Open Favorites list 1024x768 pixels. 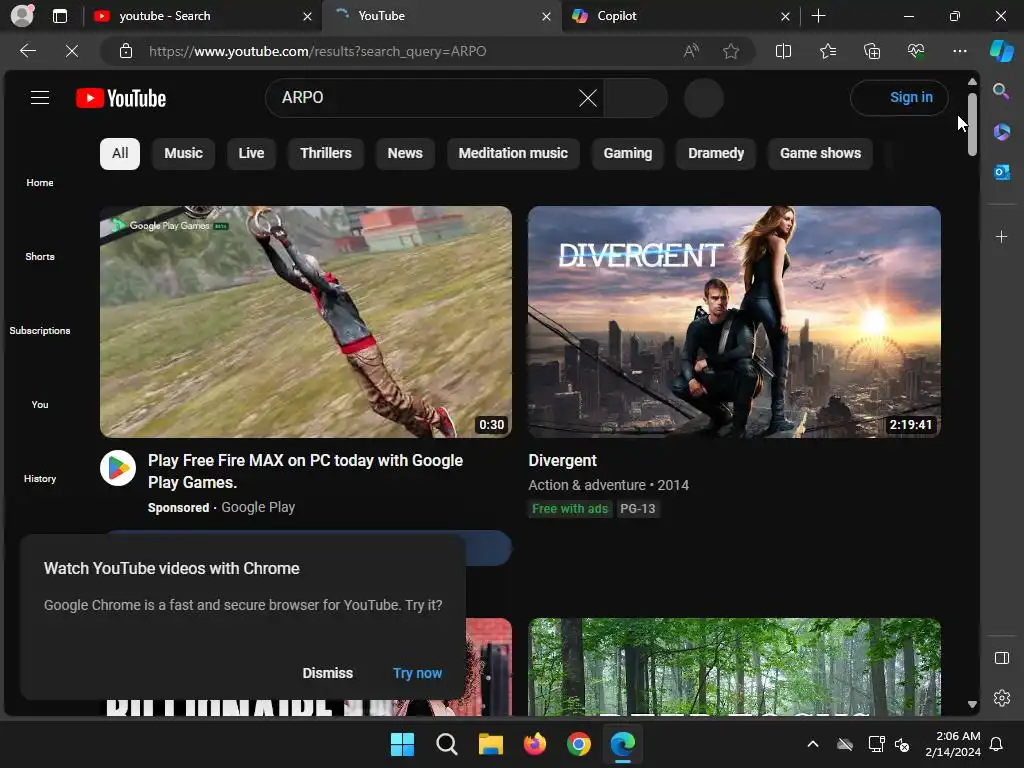click(827, 51)
